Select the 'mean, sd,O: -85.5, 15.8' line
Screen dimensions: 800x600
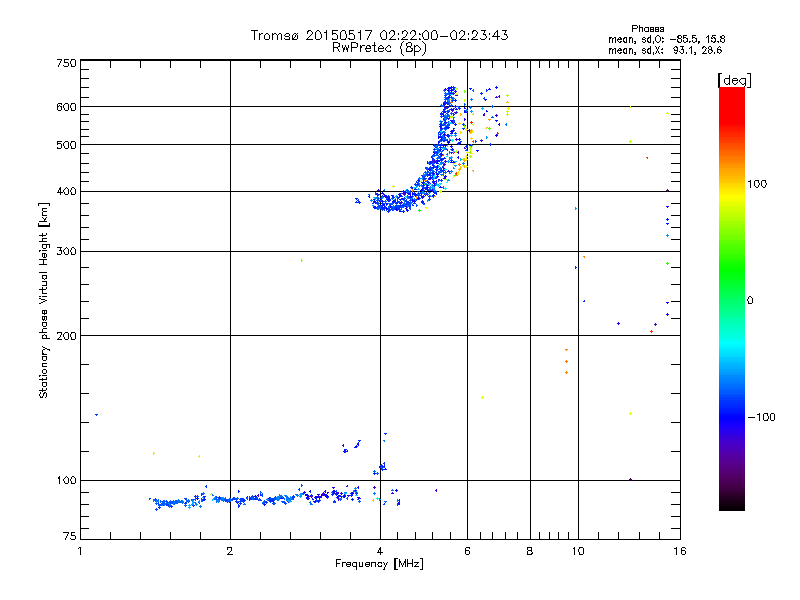[x=666, y=39]
